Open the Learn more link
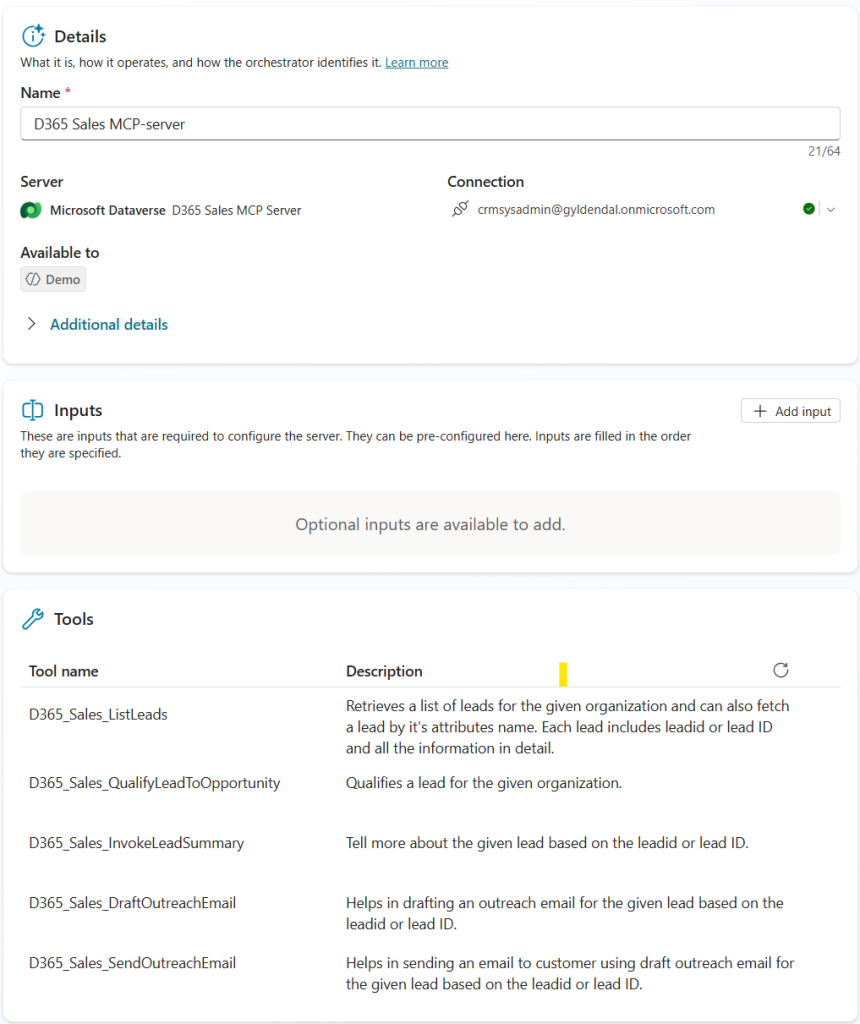 click(x=416, y=62)
